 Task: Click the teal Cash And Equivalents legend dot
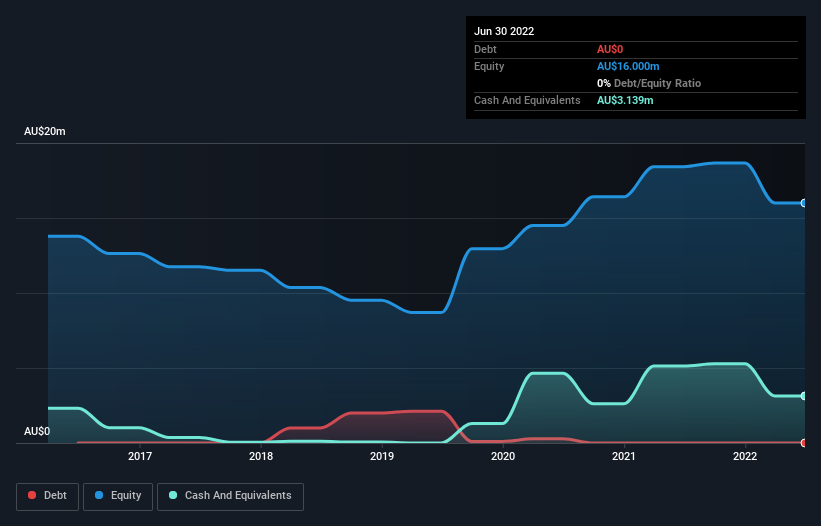pyautogui.click(x=173, y=495)
